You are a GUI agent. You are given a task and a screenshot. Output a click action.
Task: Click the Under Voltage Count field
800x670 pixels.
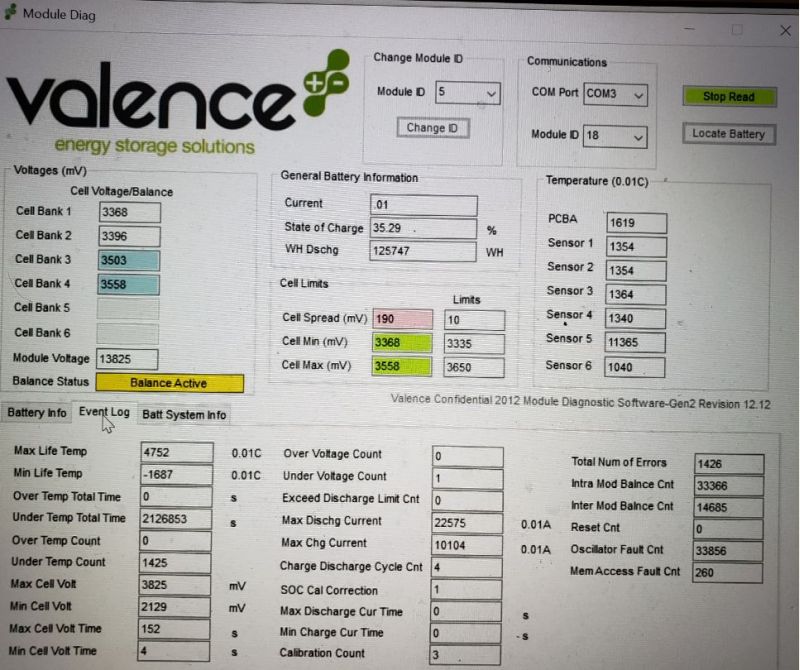click(467, 479)
